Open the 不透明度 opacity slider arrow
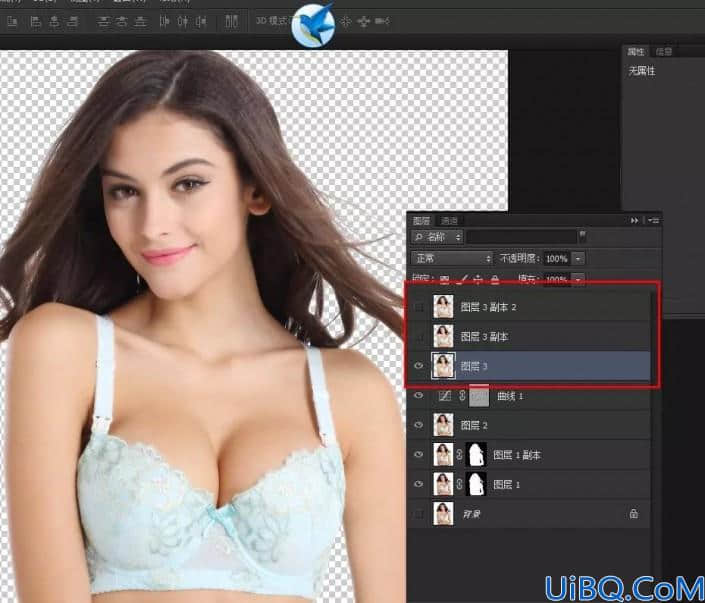Screen dimensions: 705x603 coord(578,259)
